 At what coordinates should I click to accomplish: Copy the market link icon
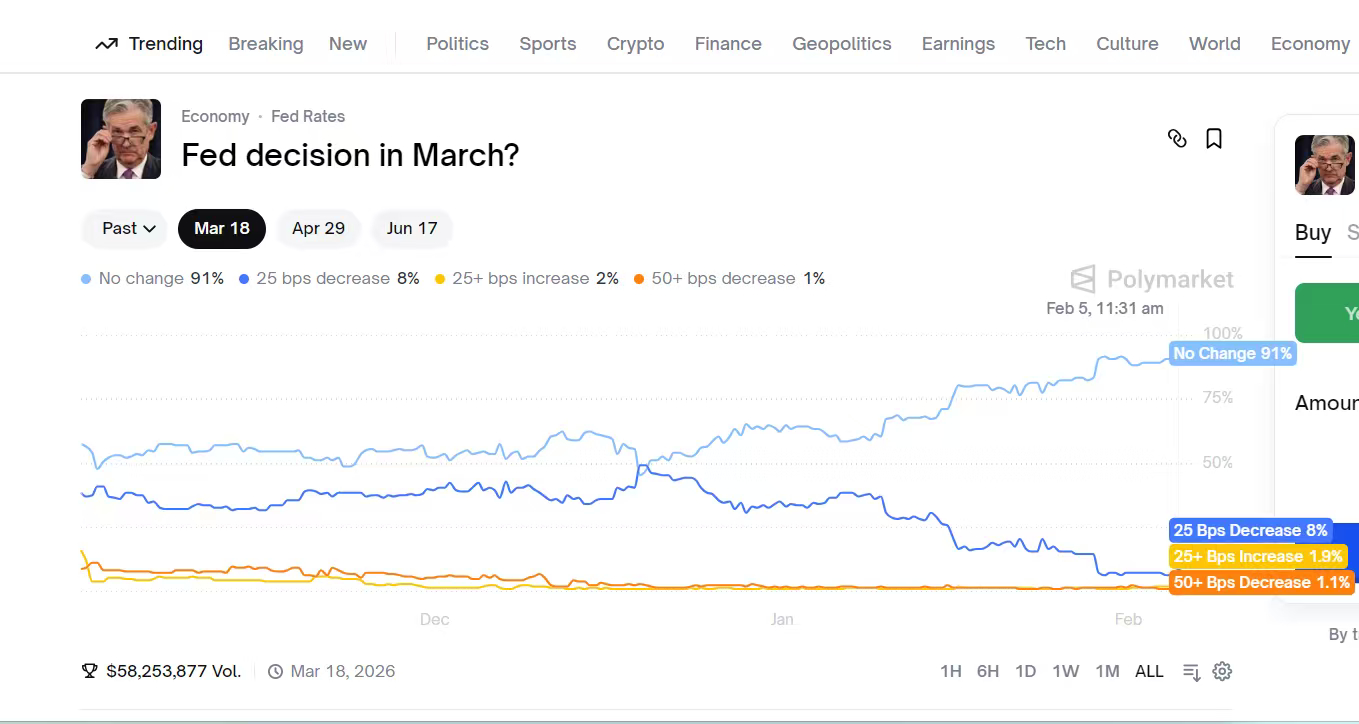(x=1177, y=139)
